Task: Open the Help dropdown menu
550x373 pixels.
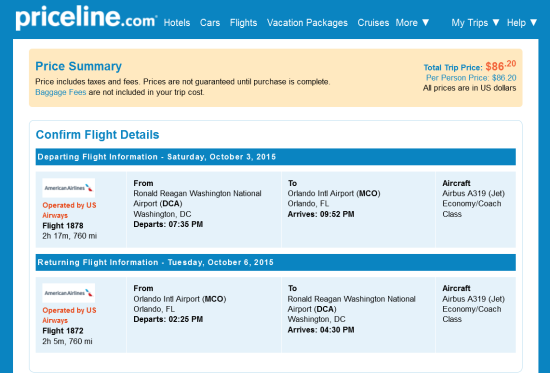Action: pyautogui.click(x=522, y=23)
